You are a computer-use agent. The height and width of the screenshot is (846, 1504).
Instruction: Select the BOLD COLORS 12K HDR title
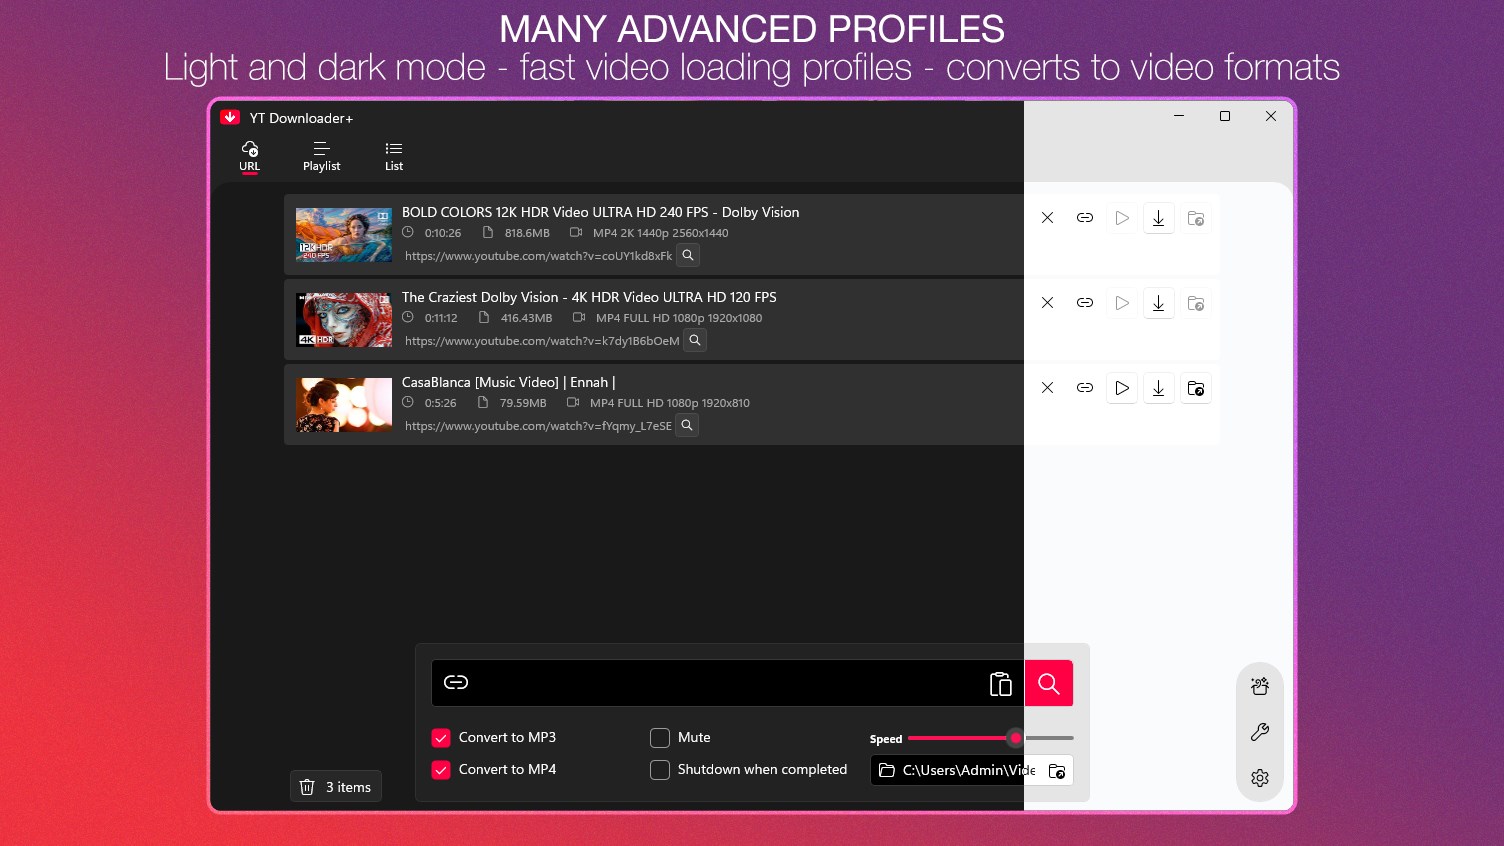[600, 212]
